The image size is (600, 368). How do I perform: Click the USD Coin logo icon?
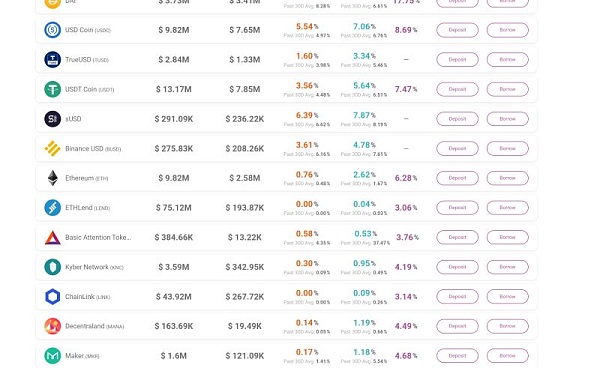[x=52, y=30]
